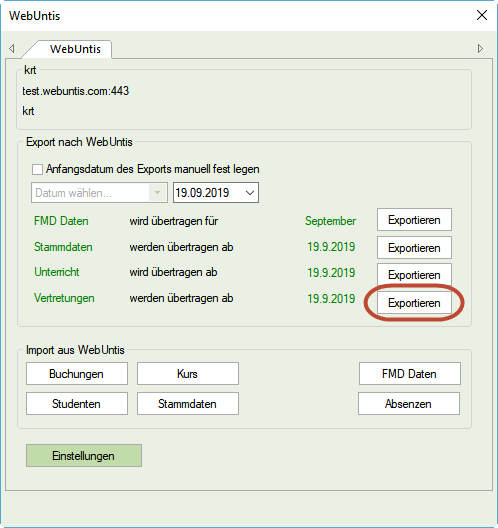
Task: Enable manual export start date checkbox
Action: 37,169
